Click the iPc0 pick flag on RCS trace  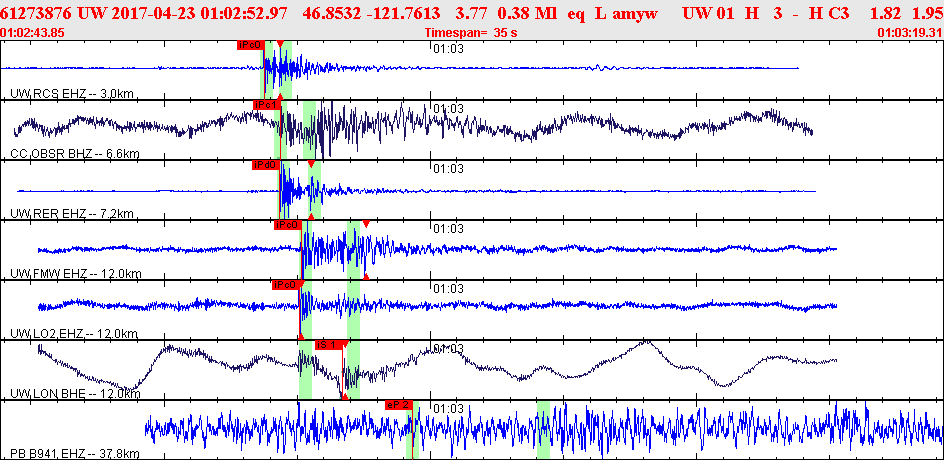pos(250,44)
